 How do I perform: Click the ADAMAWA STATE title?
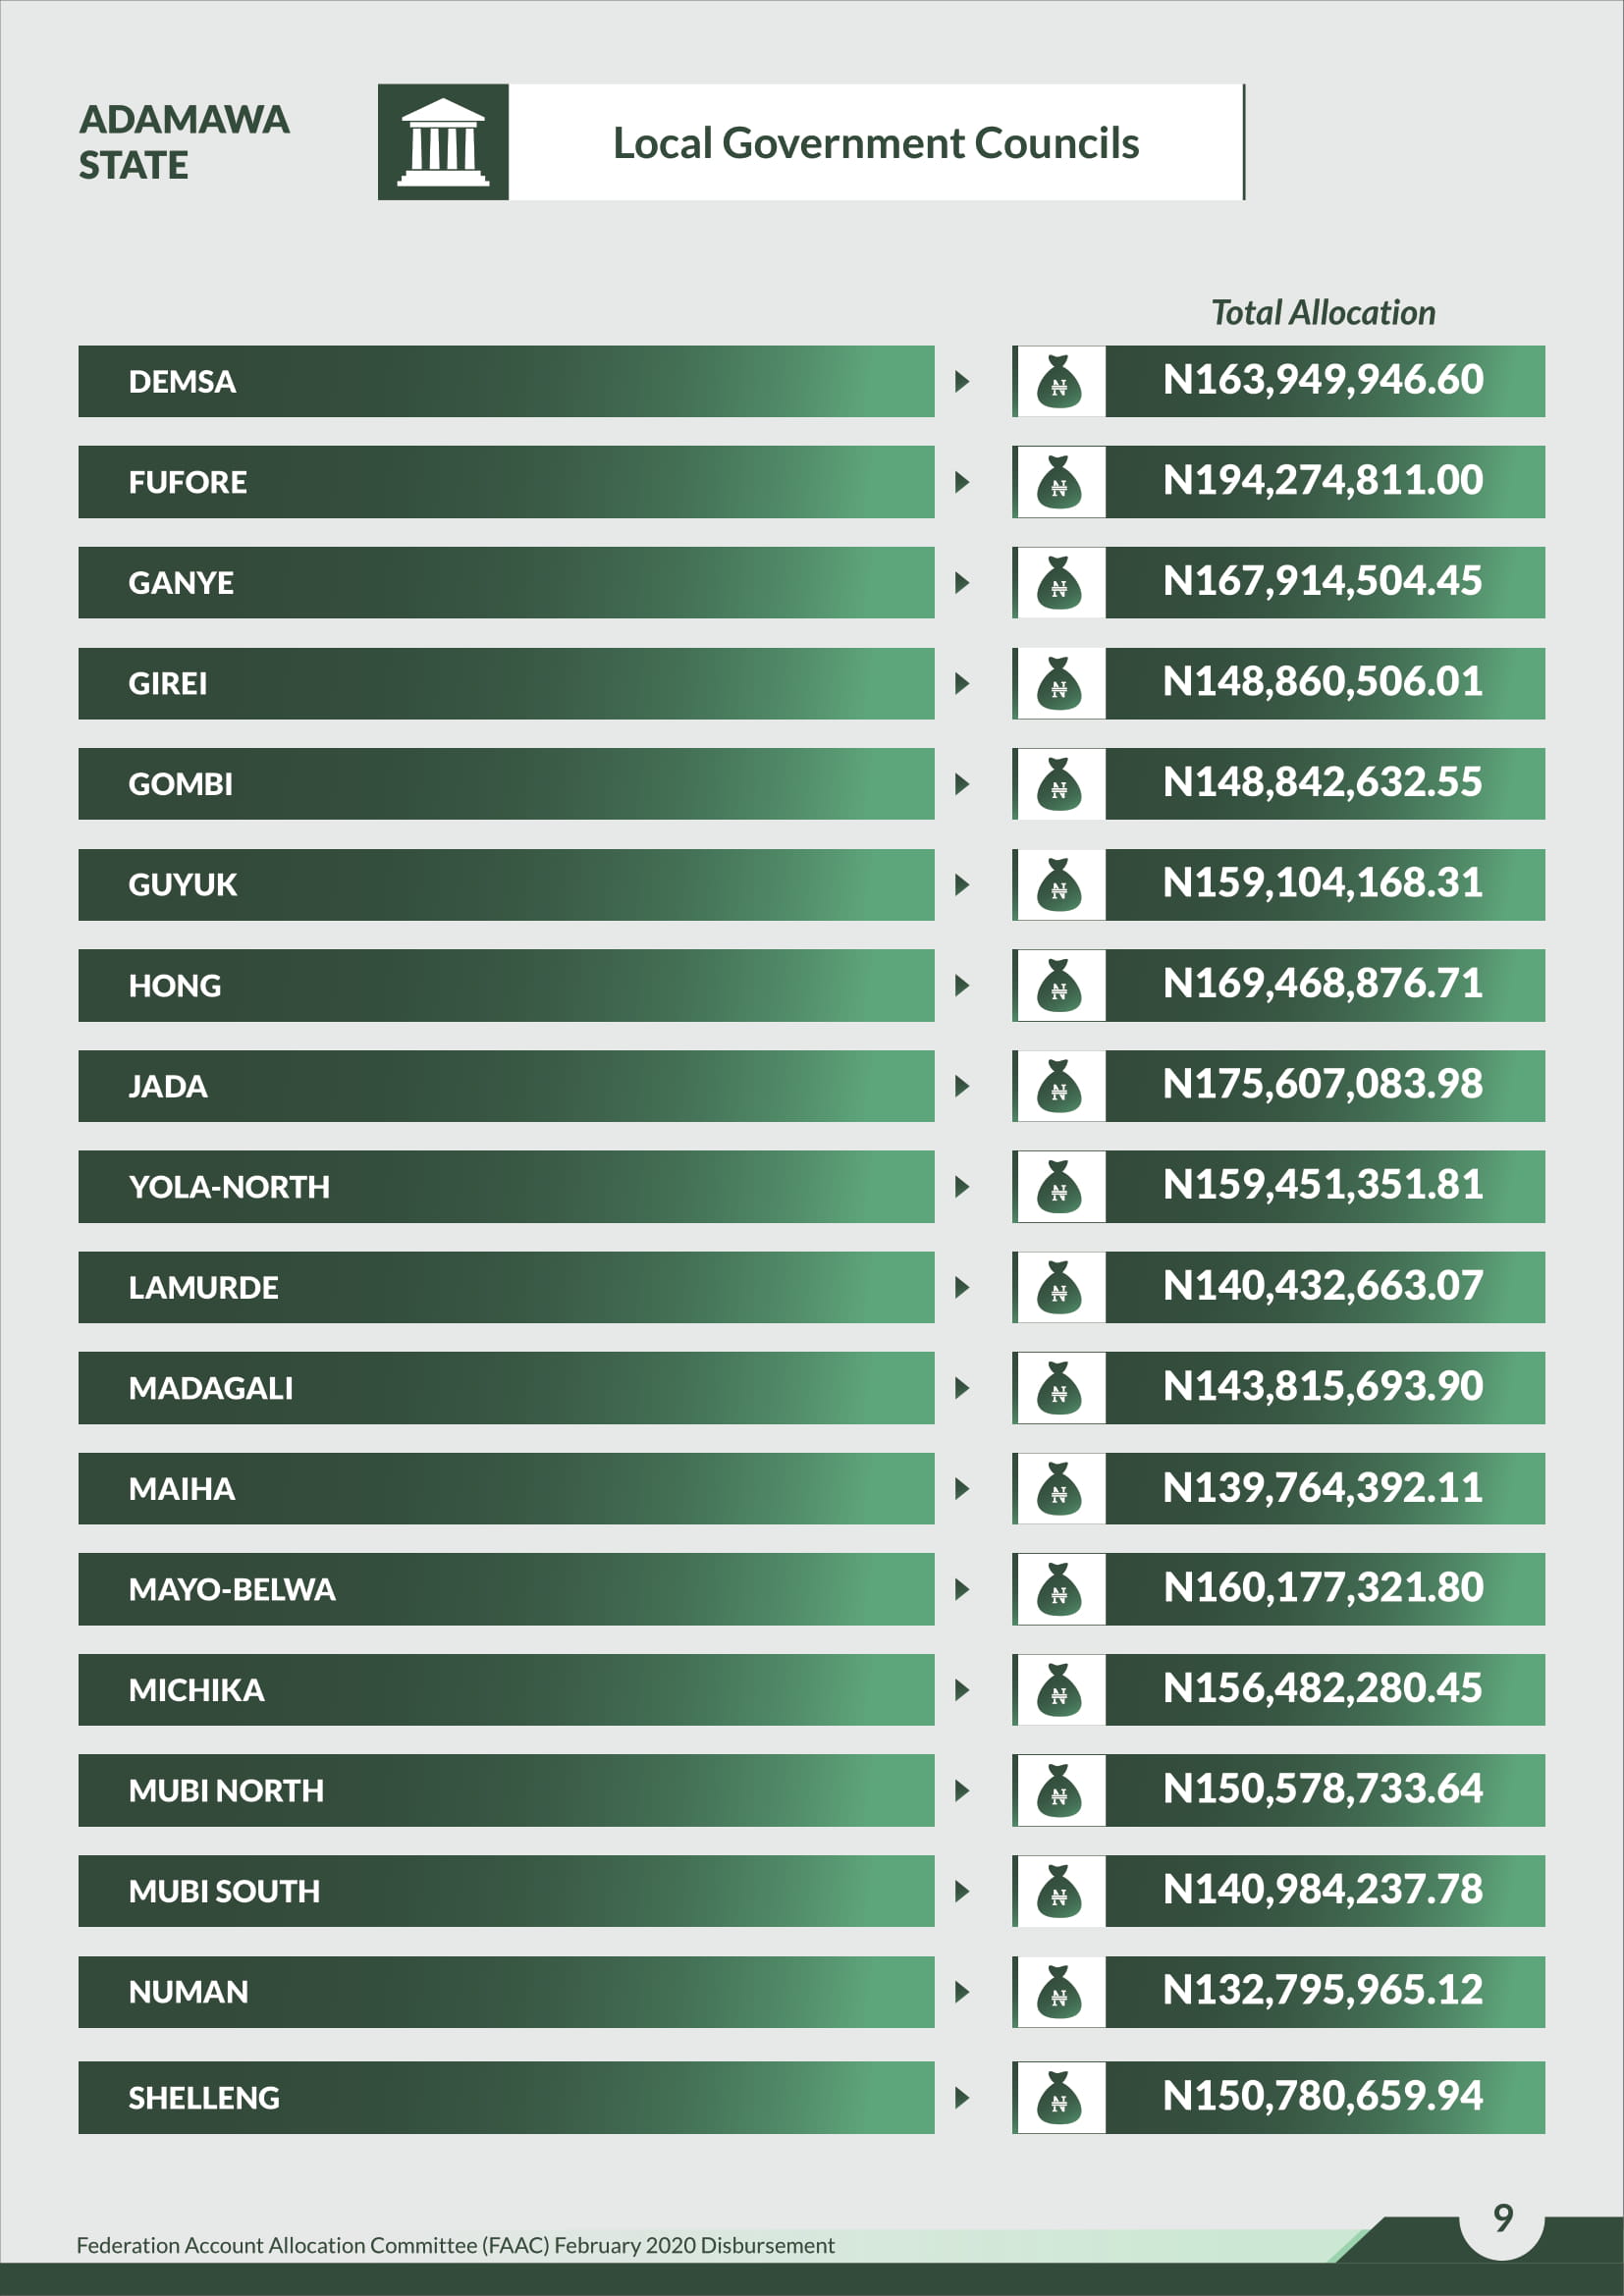tap(184, 142)
